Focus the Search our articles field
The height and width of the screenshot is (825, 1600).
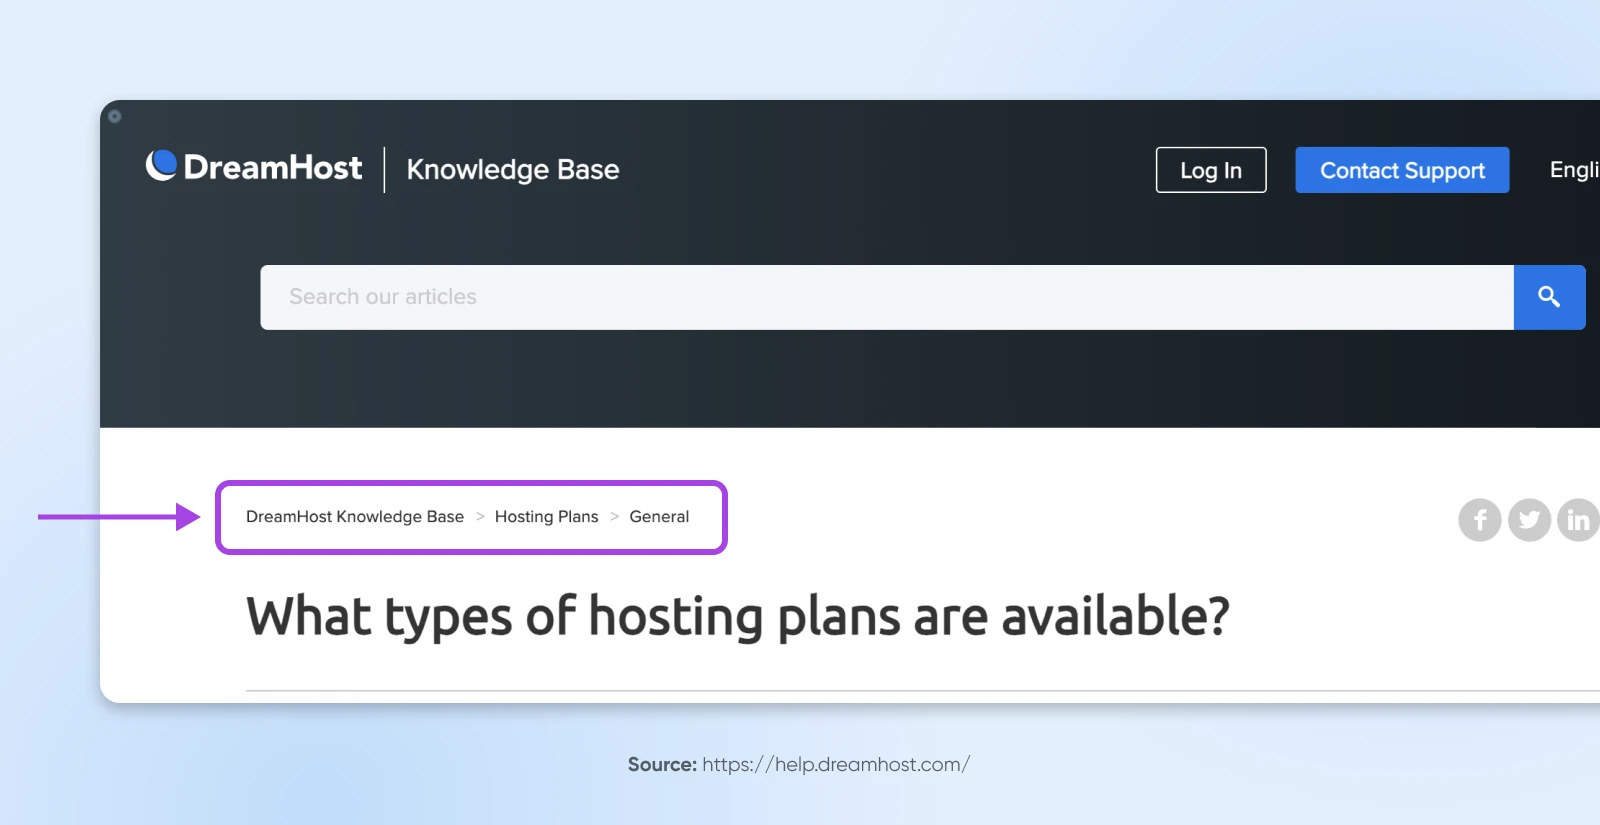887,297
